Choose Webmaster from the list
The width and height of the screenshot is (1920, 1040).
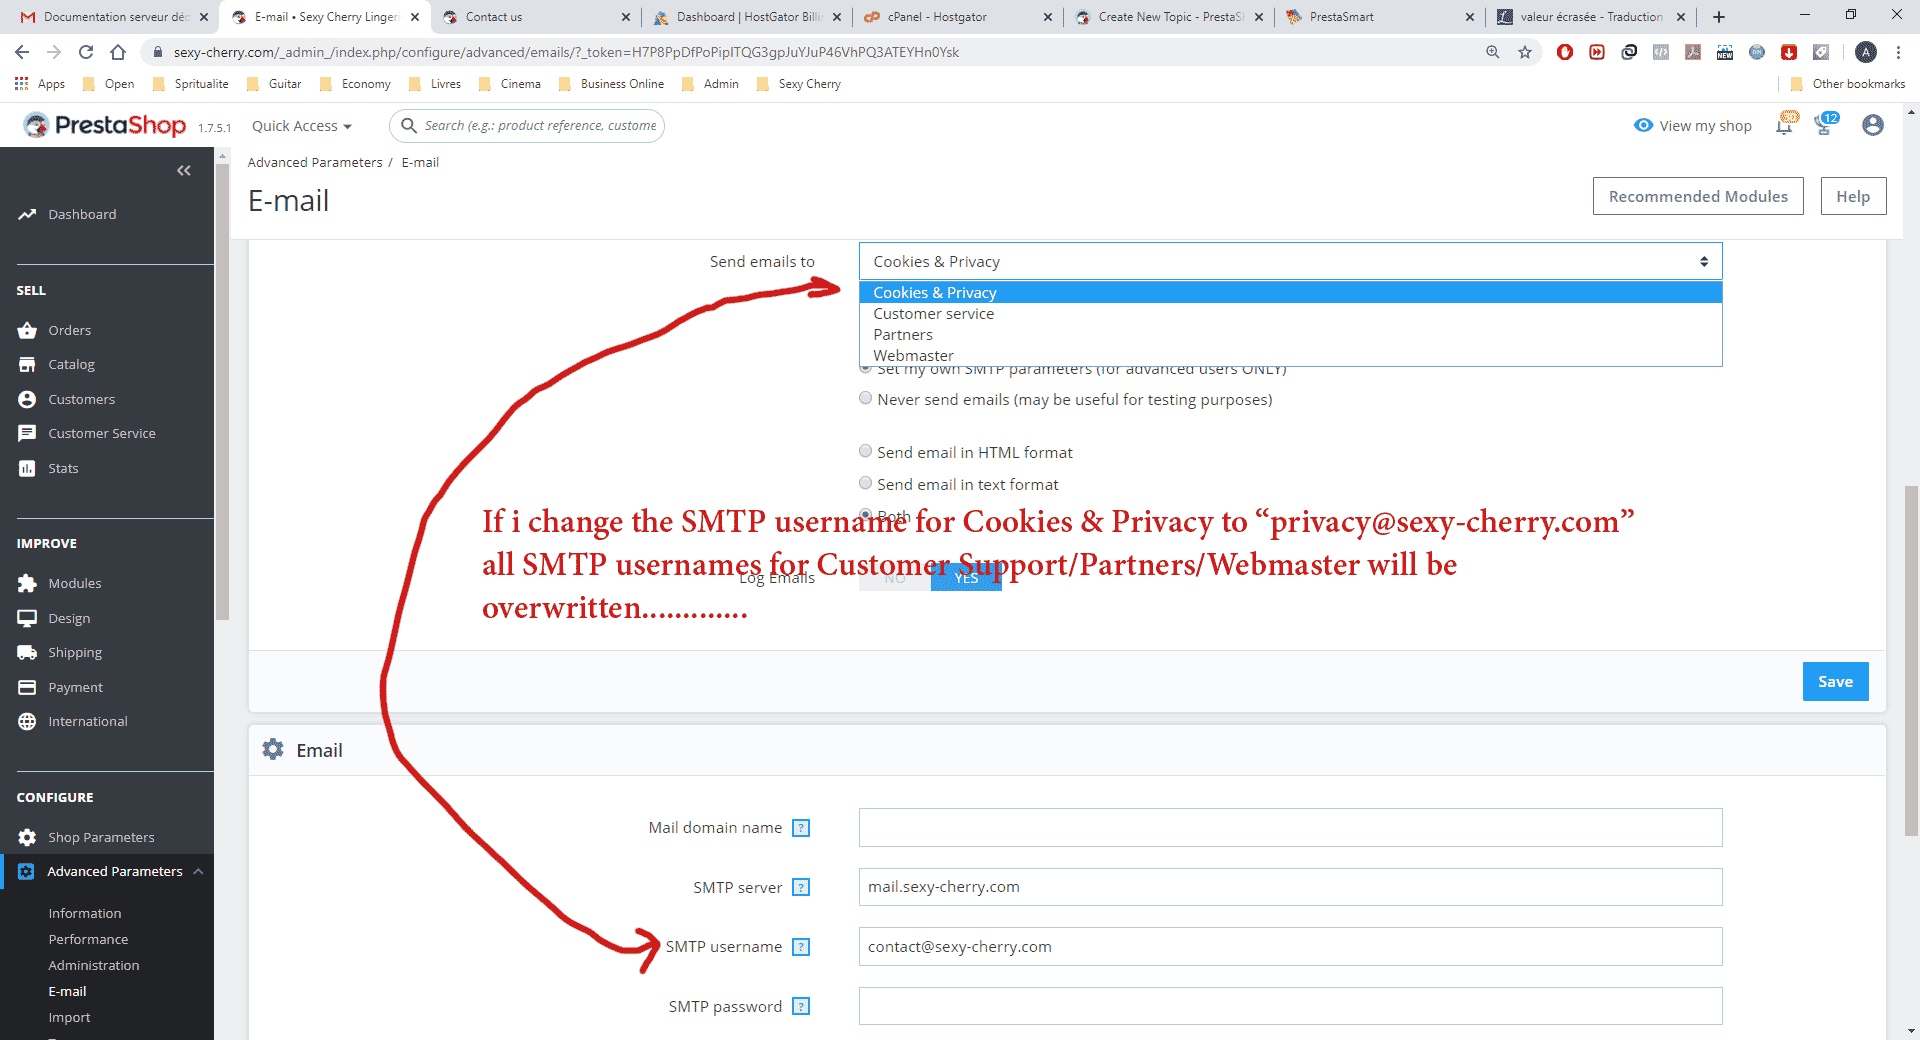point(1290,356)
